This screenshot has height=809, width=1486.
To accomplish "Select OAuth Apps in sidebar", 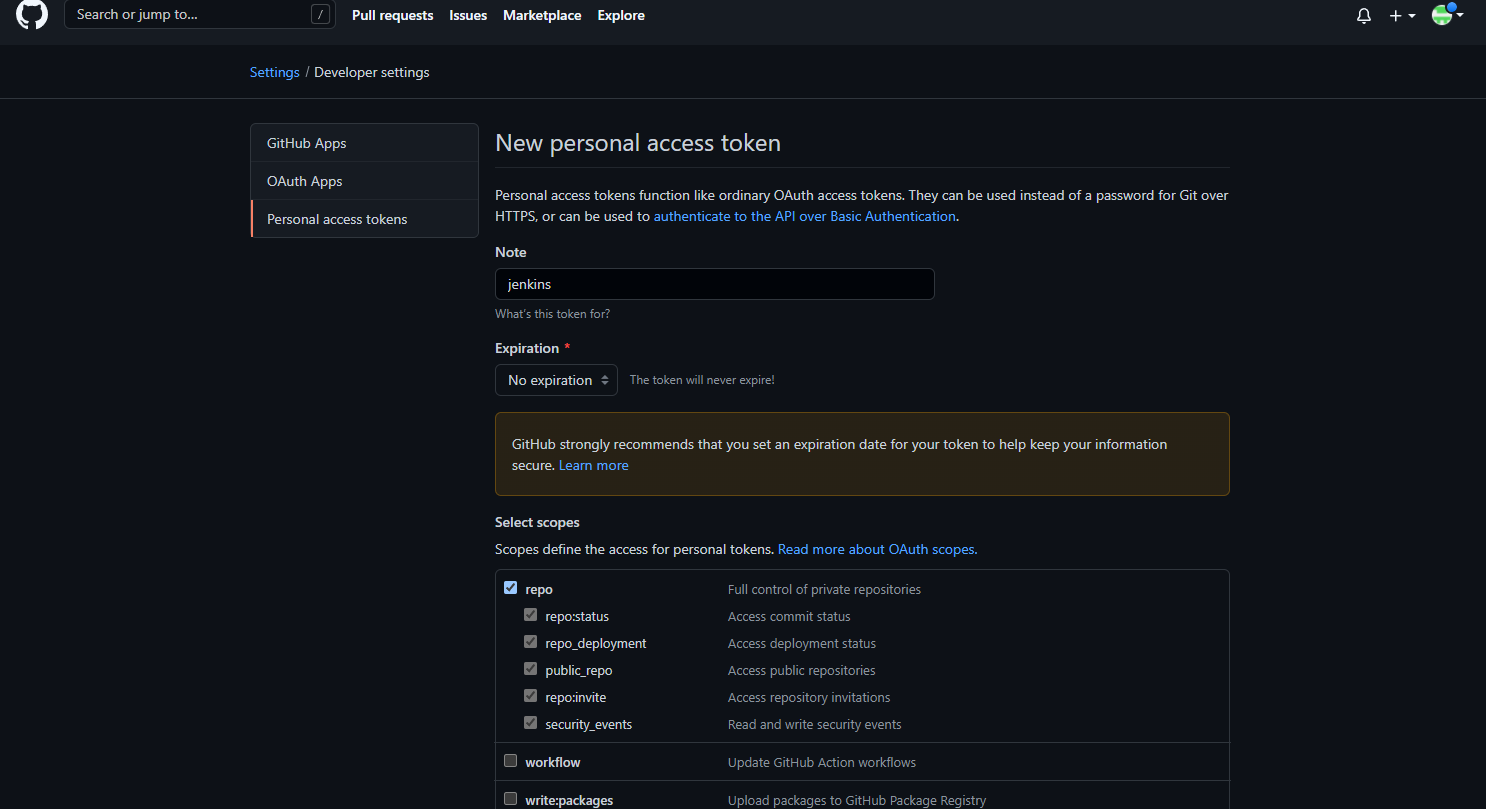I will pyautogui.click(x=365, y=181).
